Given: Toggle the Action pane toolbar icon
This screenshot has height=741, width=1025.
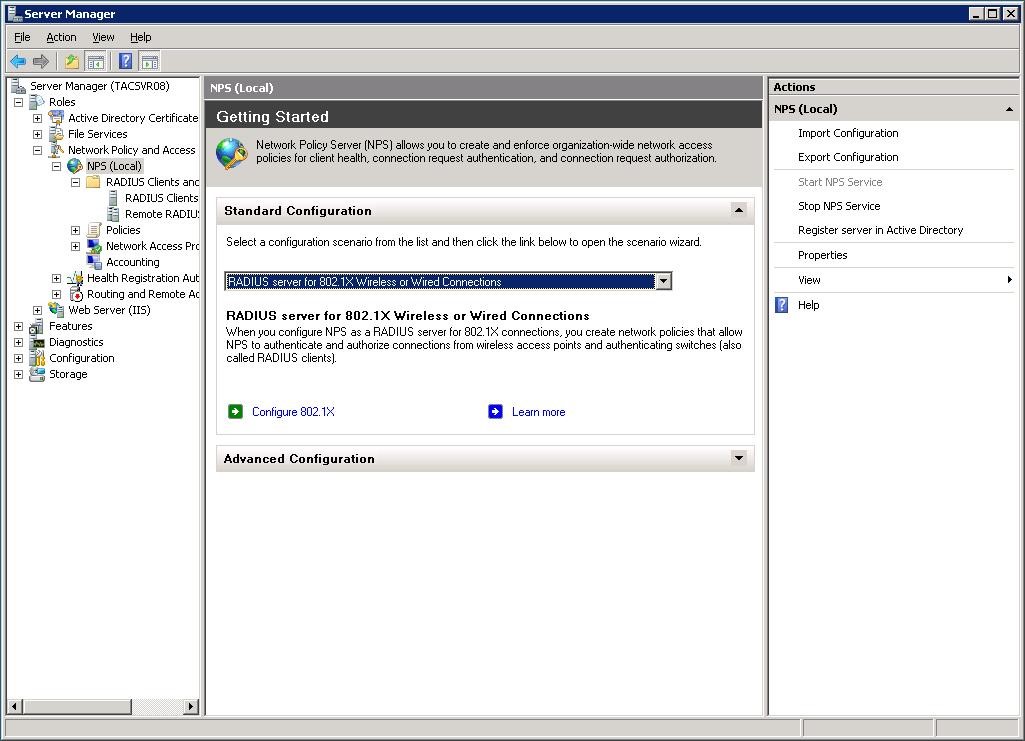Looking at the screenshot, I should [149, 61].
